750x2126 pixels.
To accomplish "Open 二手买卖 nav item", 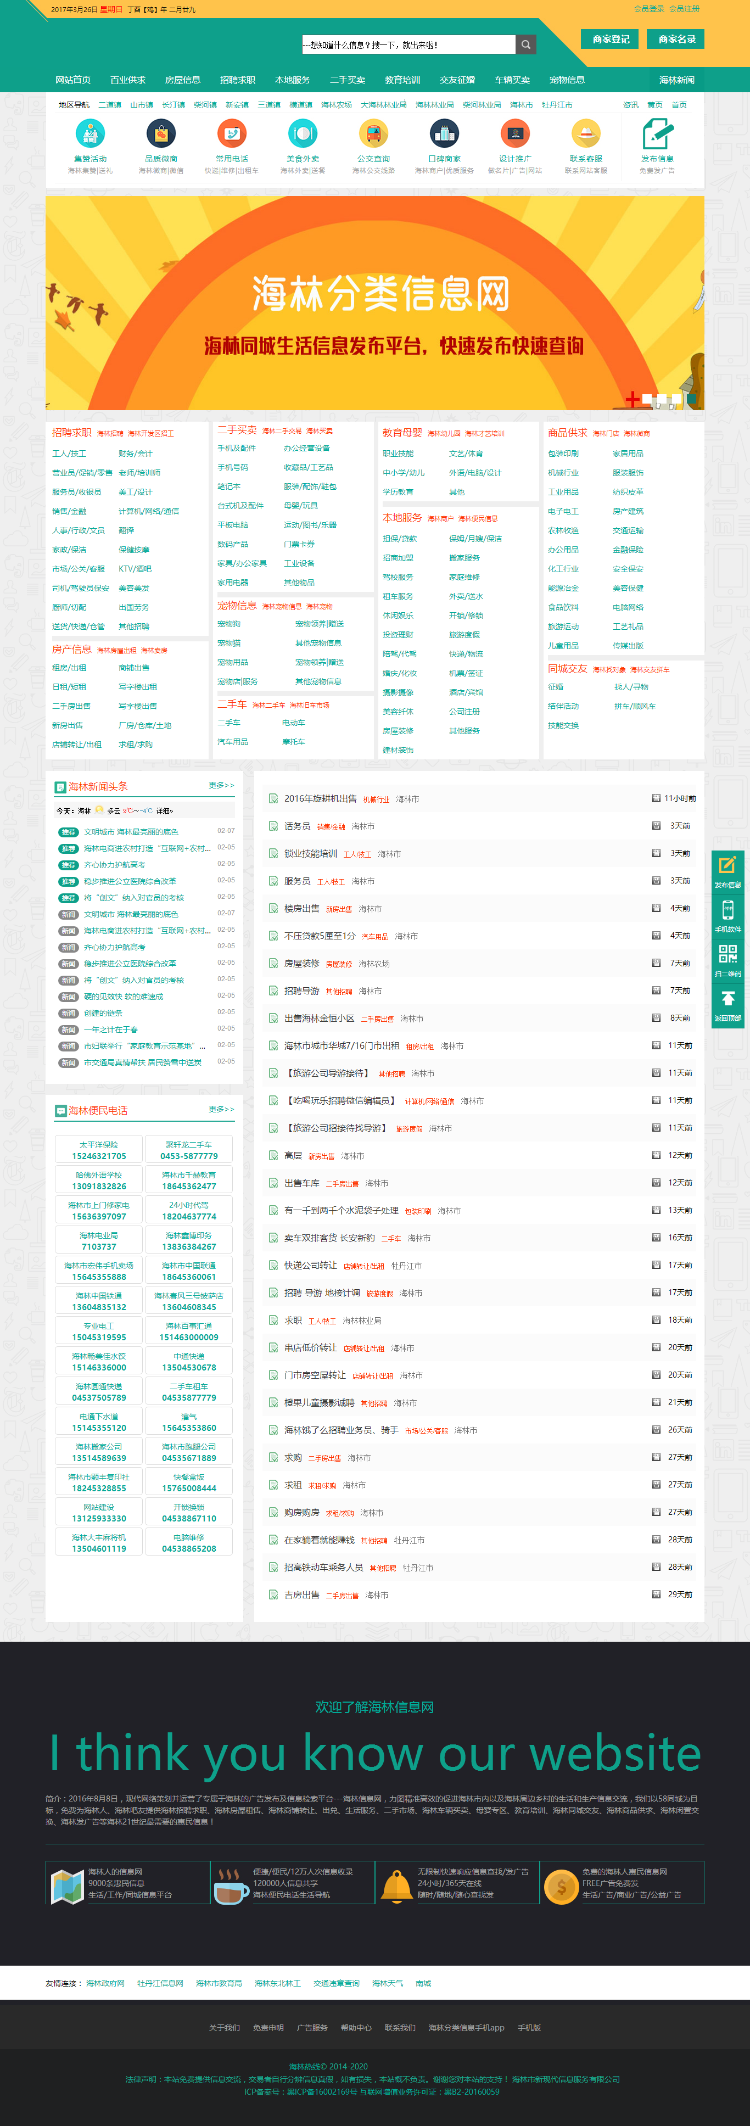I will (348, 80).
